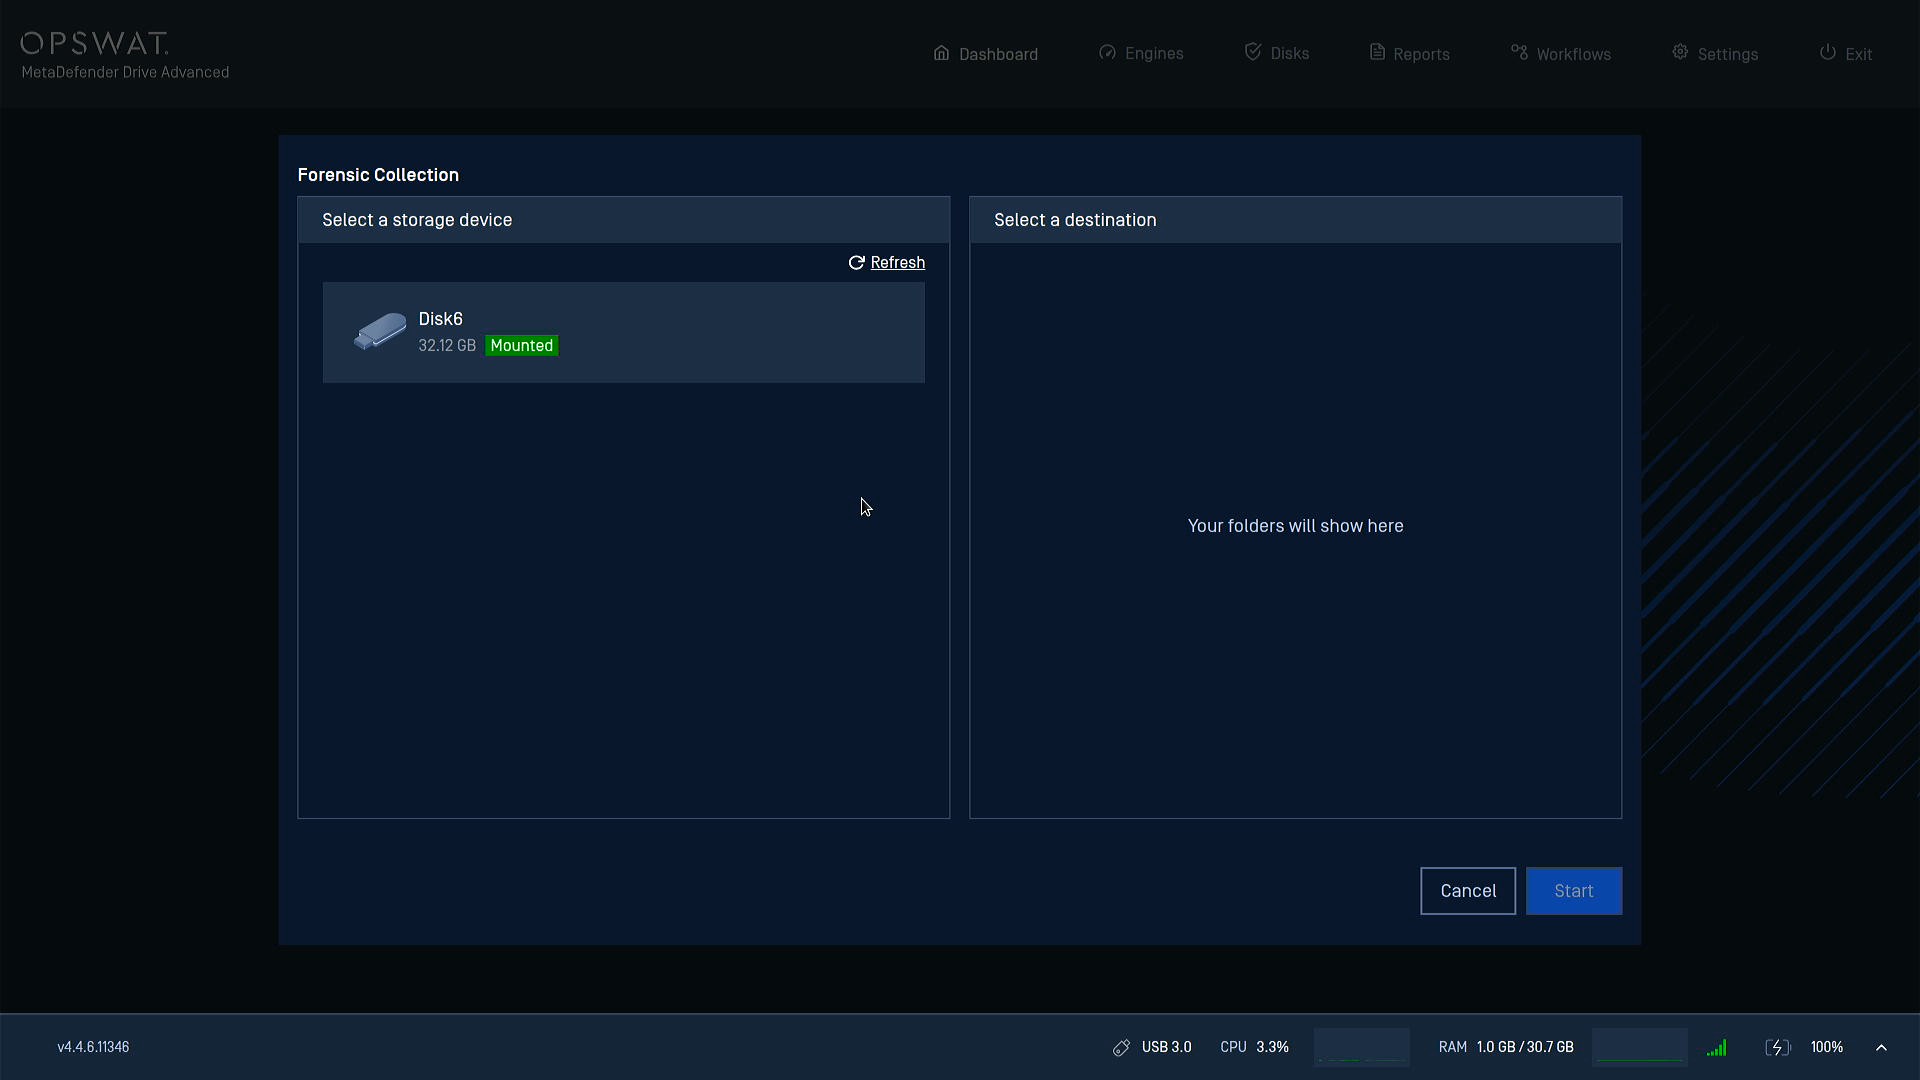
Task: Click the 100% battery text
Action: pyautogui.click(x=1826, y=1047)
